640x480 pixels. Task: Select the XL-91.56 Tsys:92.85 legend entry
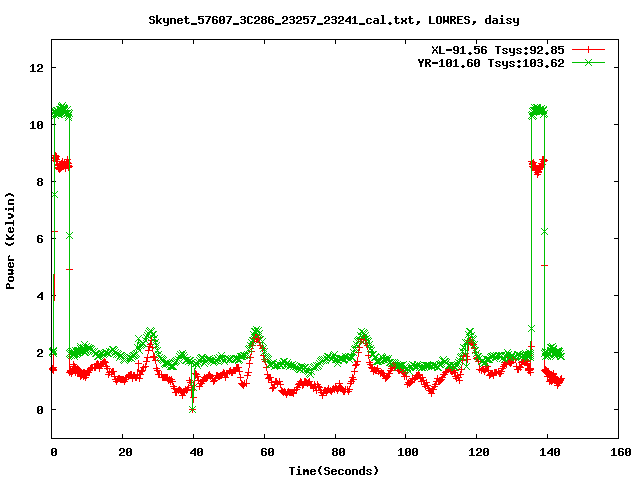498,50
